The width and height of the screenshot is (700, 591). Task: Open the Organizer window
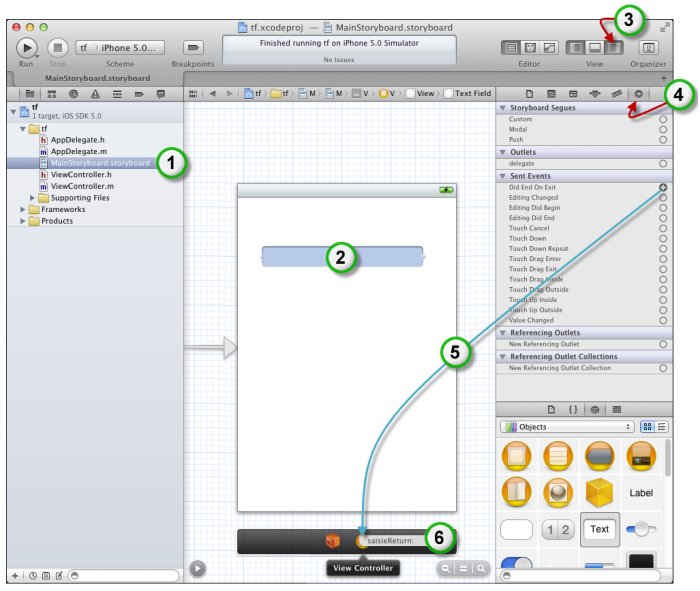pos(649,47)
